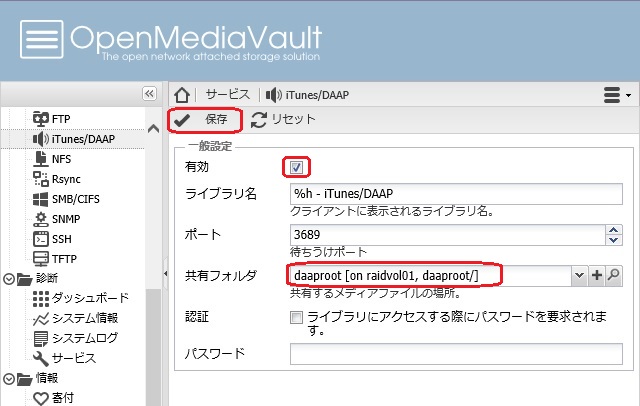Open the Rsync service icon
Screen dimensions: 640x406
[40, 179]
